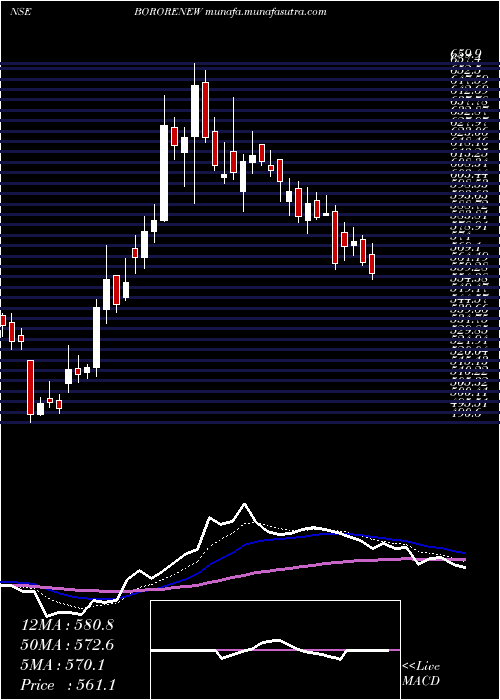Screen dimensions: 500x700
Task: Click the 5MA : 570.1 value
Action: (x=63, y=665)
